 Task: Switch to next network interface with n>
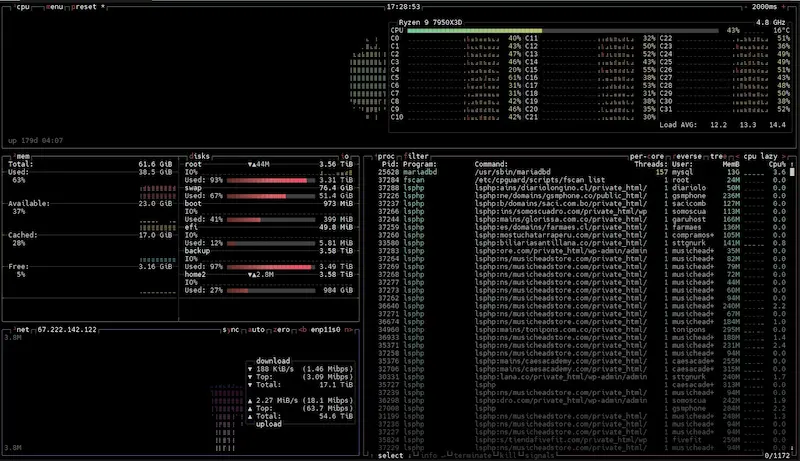point(348,329)
